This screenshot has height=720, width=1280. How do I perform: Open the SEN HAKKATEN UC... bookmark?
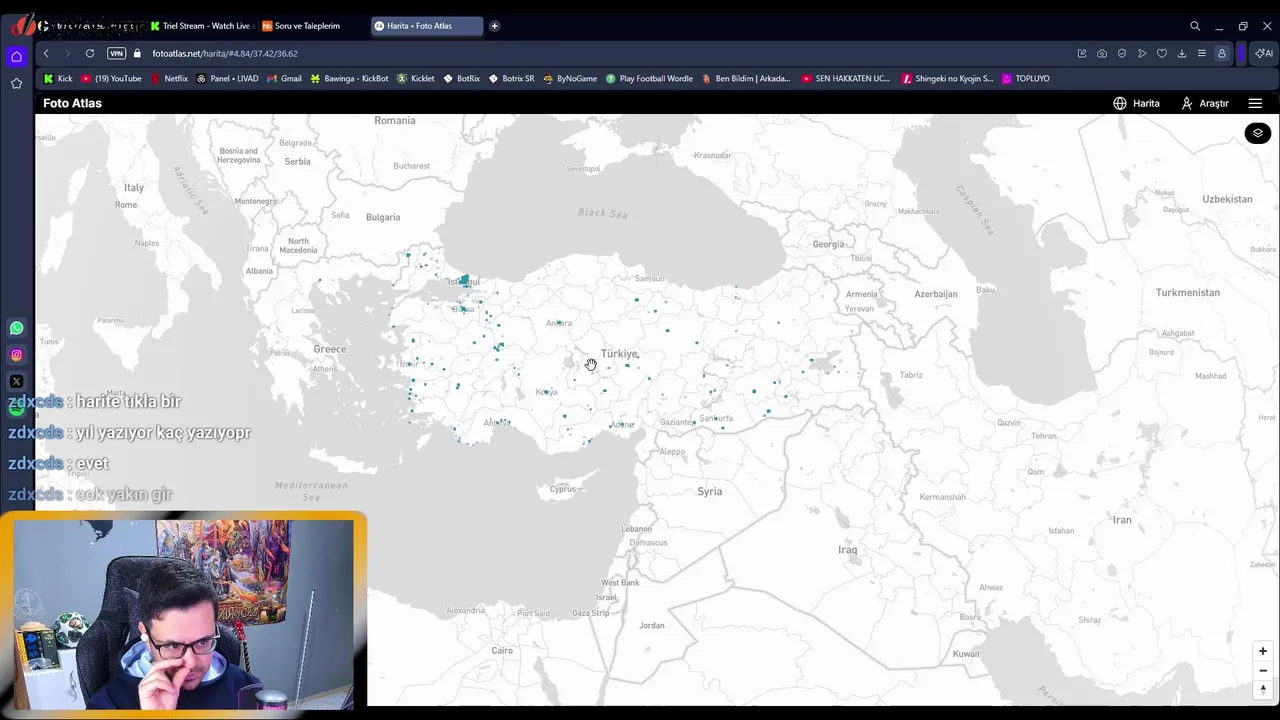(846, 78)
